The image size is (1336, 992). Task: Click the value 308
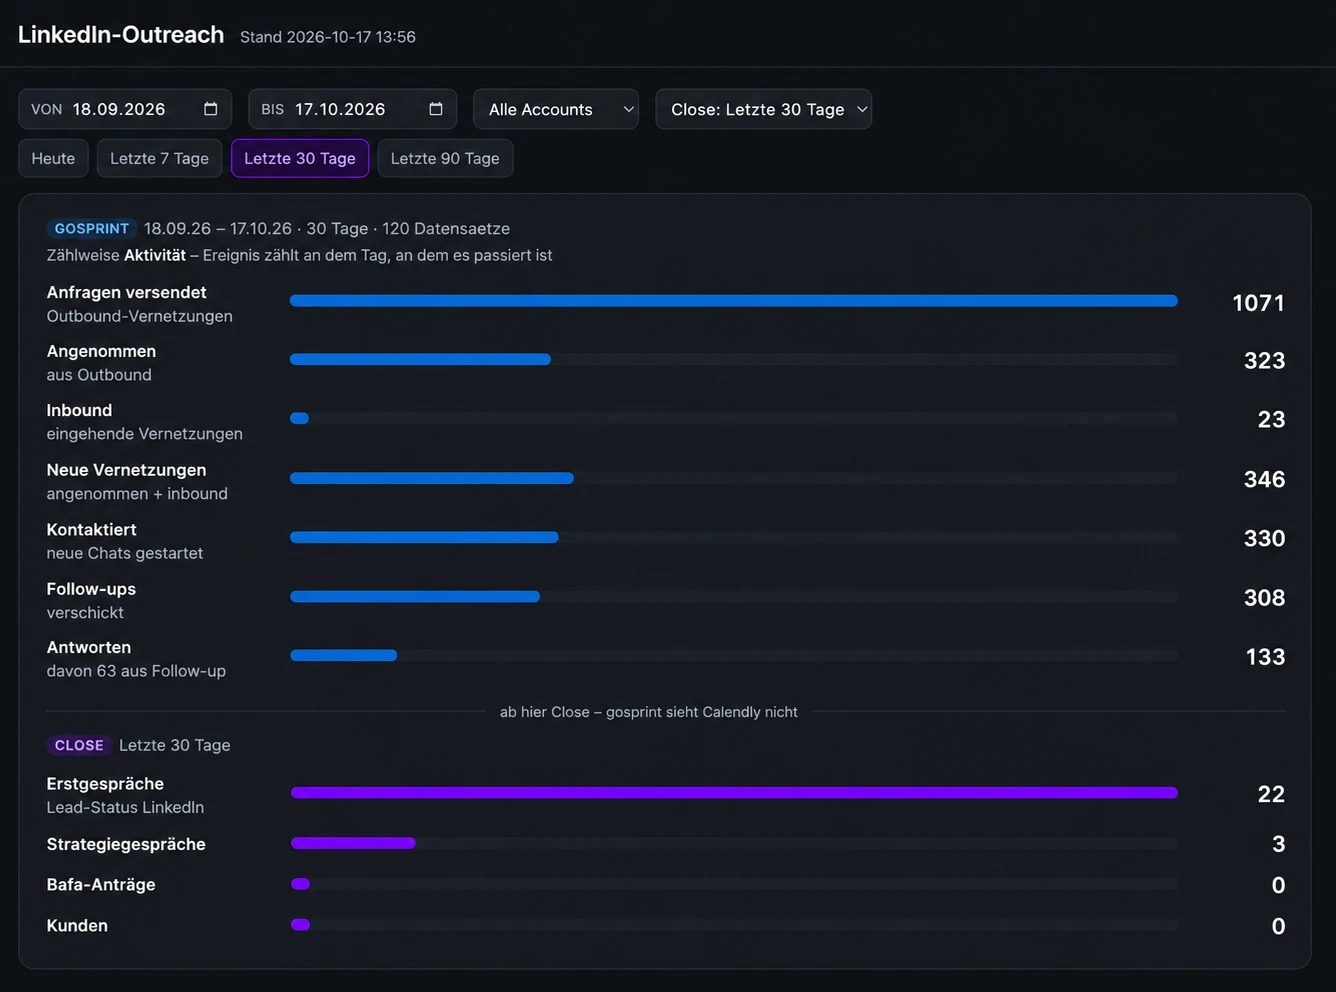pos(1264,597)
